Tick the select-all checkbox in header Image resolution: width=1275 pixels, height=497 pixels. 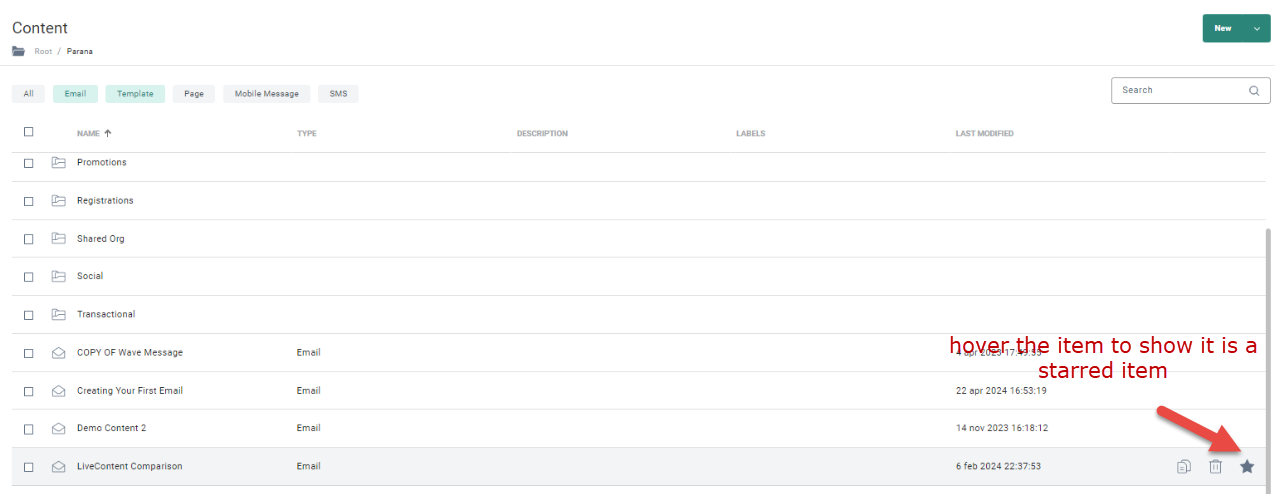[29, 132]
